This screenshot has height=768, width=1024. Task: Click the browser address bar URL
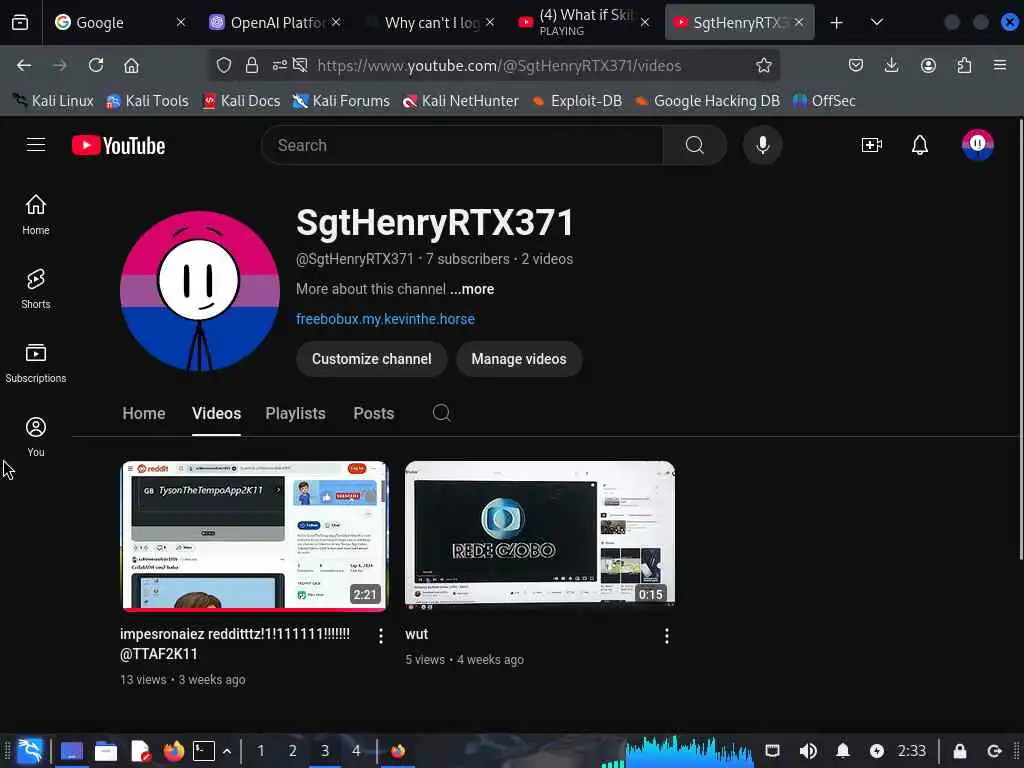[x=499, y=65]
